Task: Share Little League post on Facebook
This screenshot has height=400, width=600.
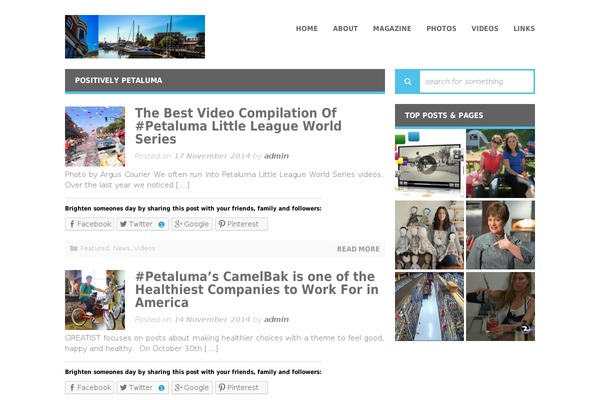Action: (90, 224)
